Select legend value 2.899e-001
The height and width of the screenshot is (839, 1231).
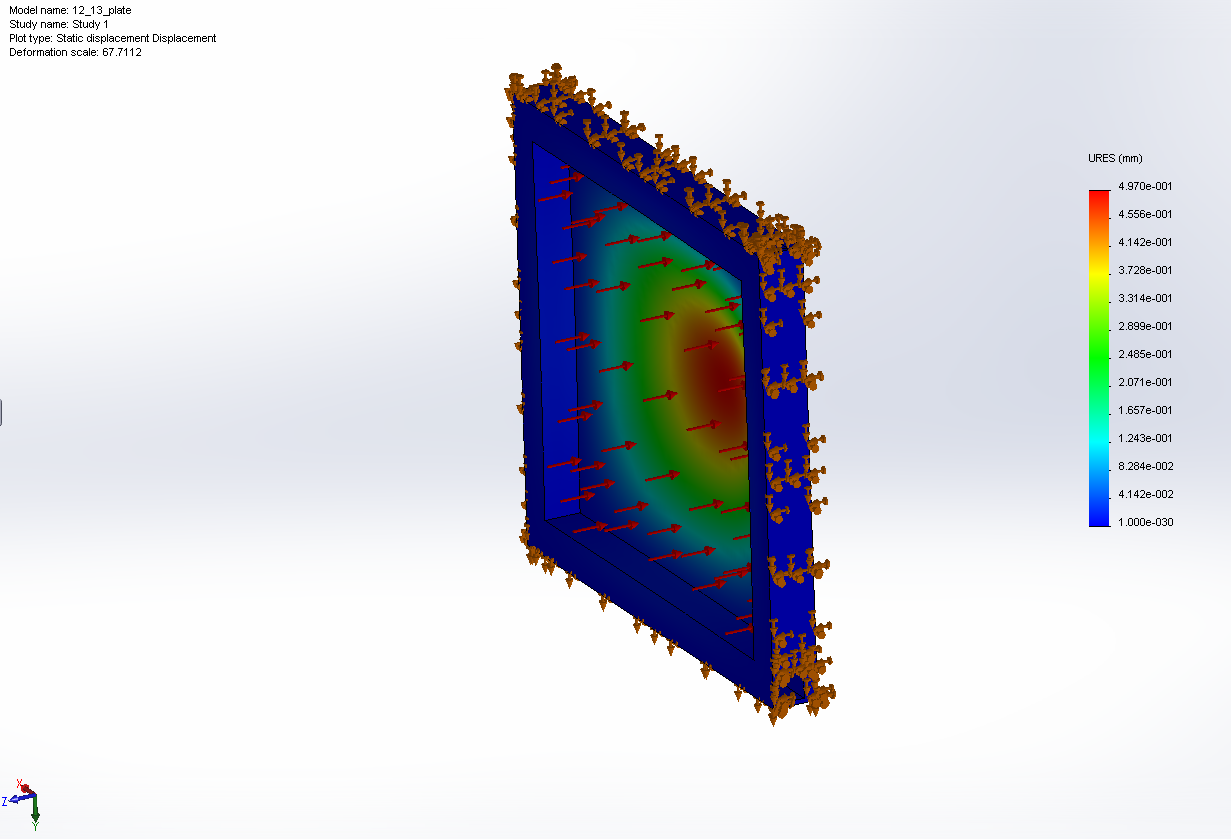(x=1146, y=326)
